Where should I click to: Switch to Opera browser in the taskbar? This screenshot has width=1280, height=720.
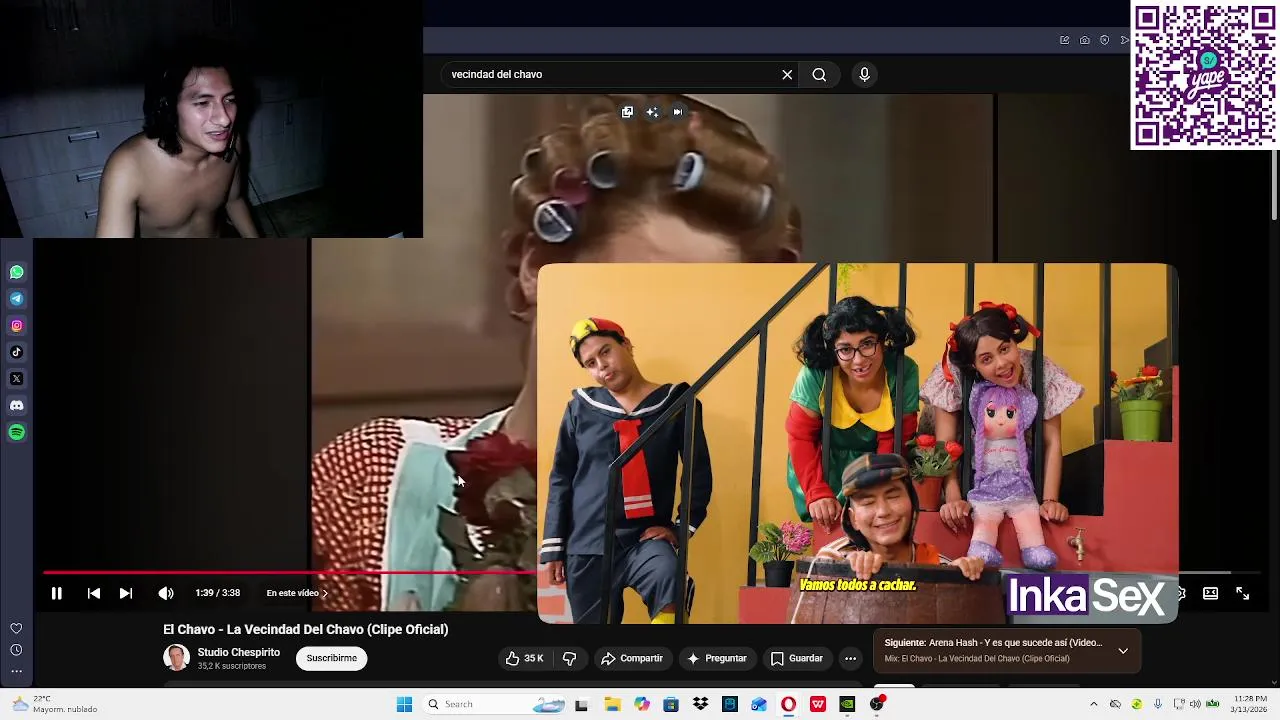point(788,704)
